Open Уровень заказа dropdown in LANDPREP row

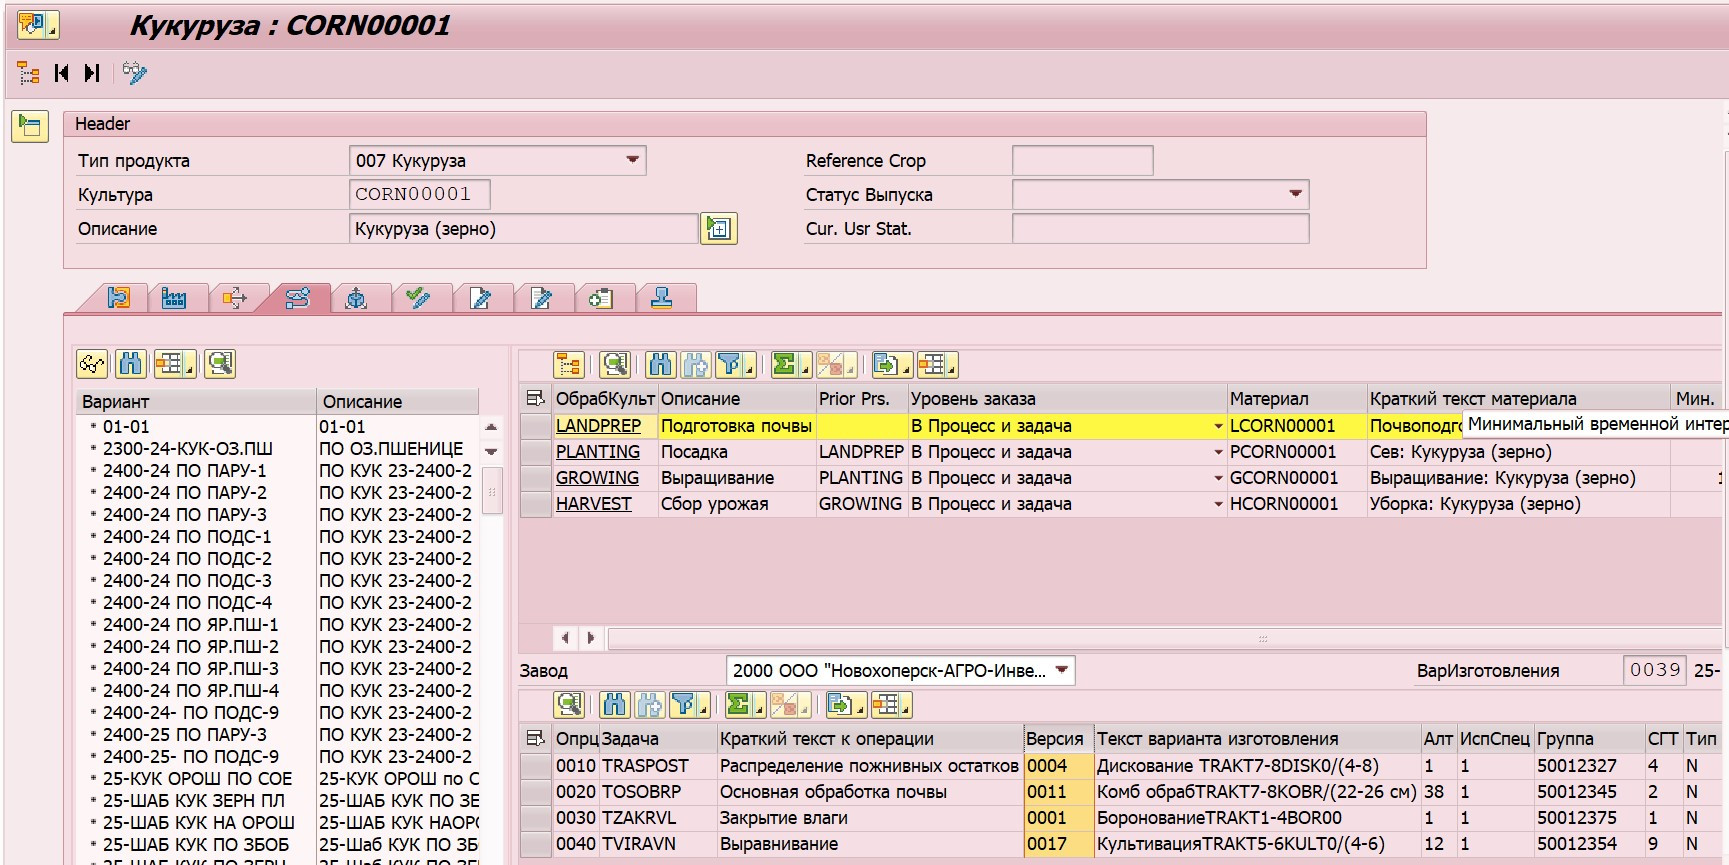[x=1217, y=426]
